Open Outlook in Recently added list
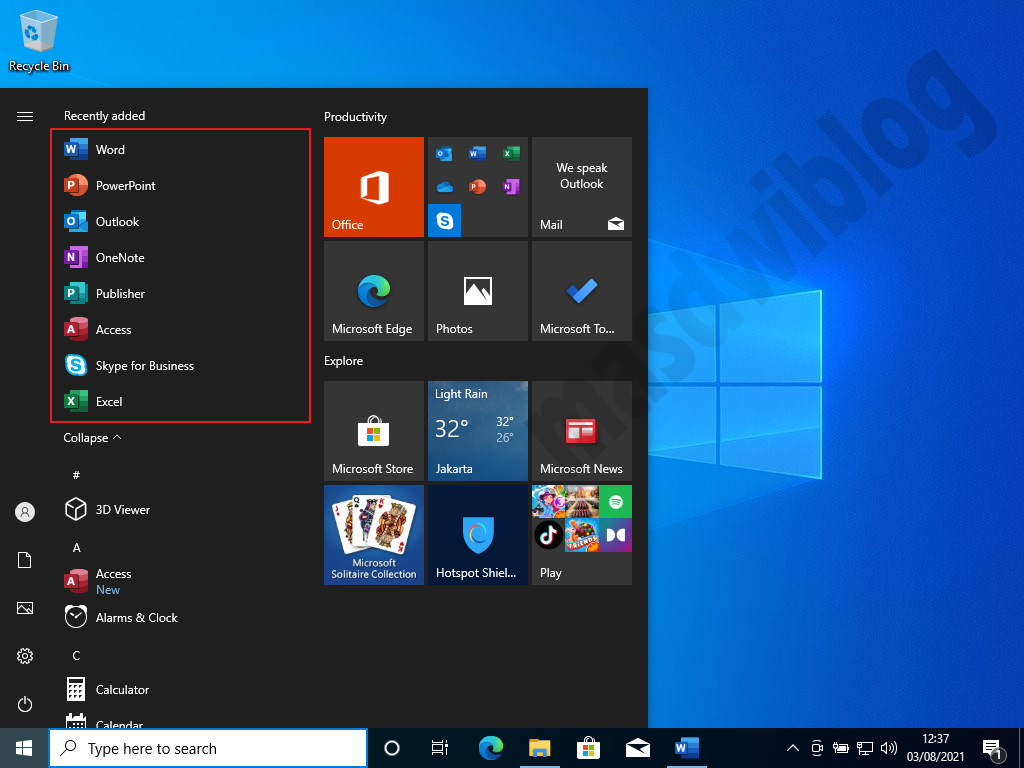This screenshot has width=1024, height=768. 180,221
